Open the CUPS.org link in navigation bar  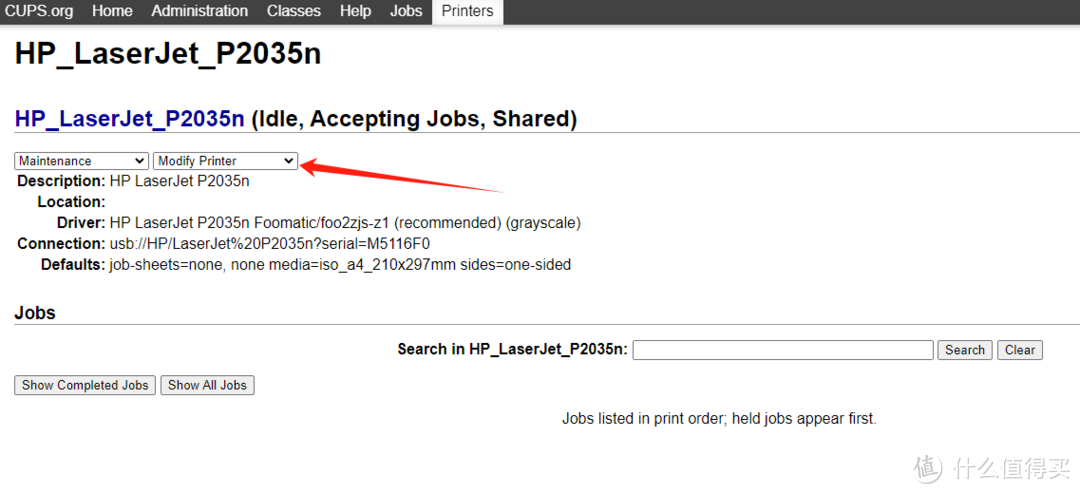click(x=41, y=11)
